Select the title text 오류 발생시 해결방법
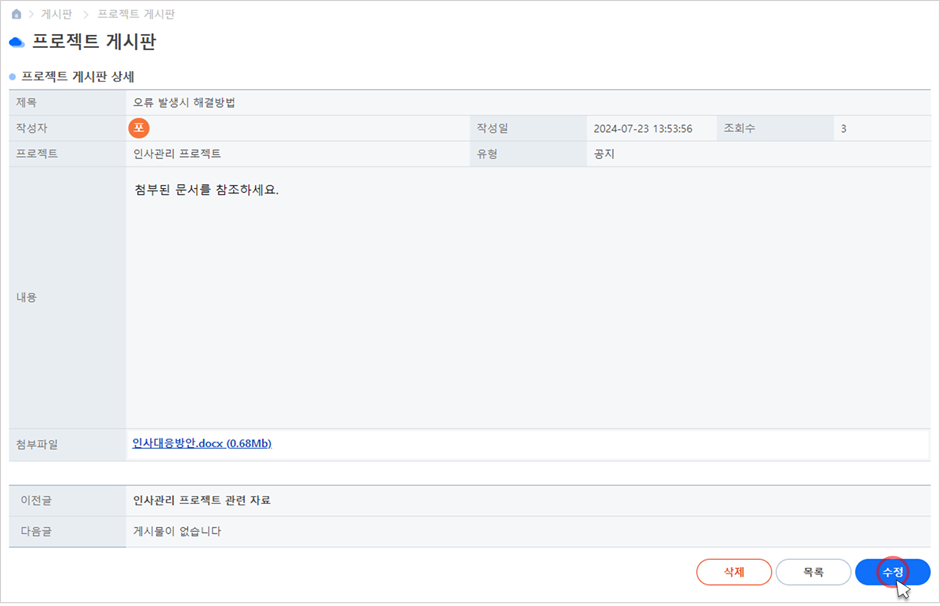Viewport: 940px width, 606px height. pyautogui.click(x=184, y=102)
